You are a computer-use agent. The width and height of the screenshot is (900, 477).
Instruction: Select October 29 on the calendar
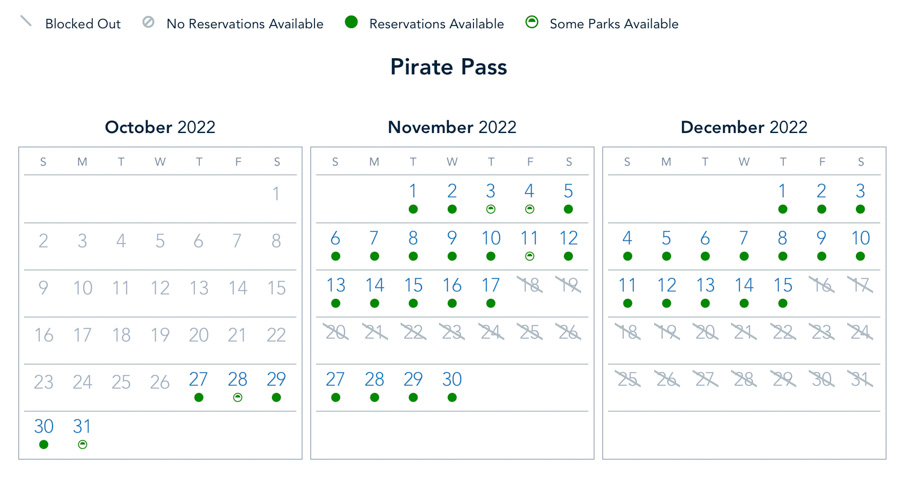pos(276,380)
